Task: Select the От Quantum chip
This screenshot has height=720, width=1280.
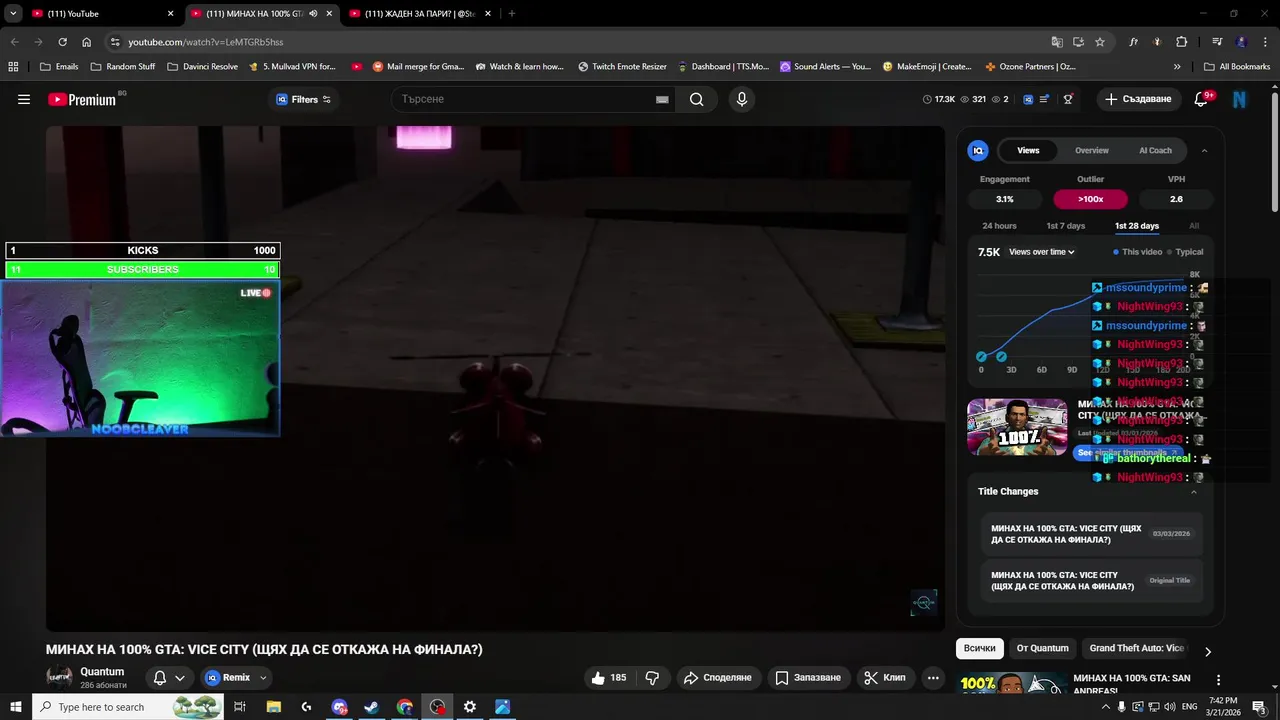Action: coord(1042,648)
